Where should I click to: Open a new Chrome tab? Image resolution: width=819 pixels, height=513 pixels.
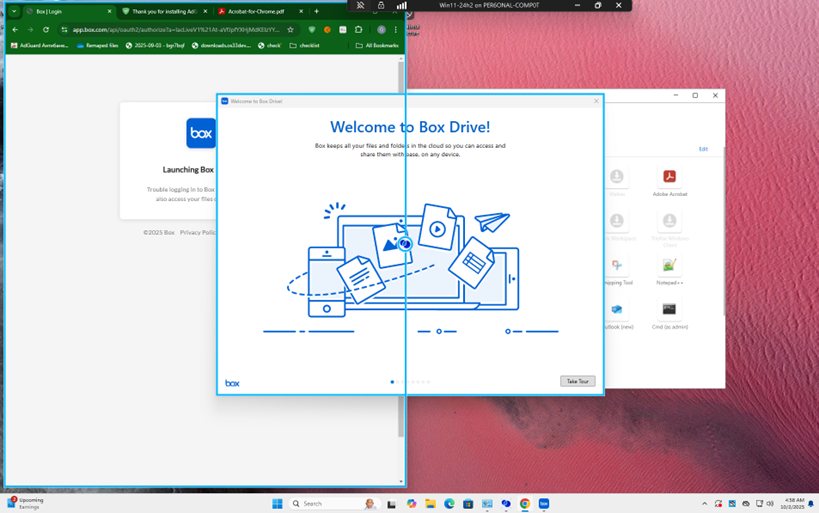317,11
